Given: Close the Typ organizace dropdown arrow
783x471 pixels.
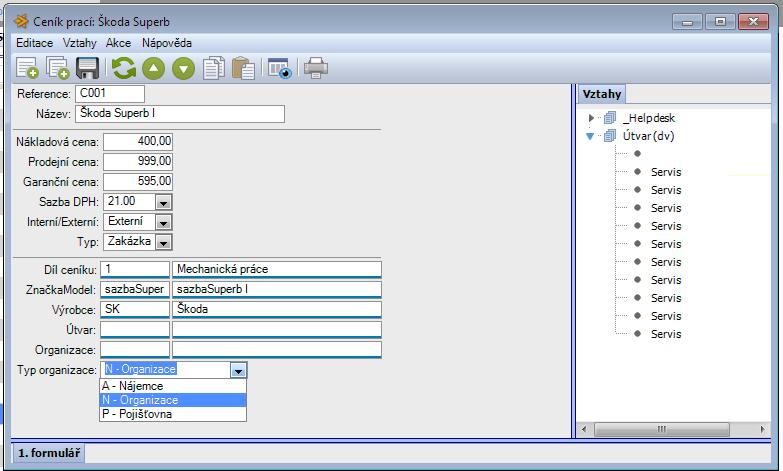Looking at the screenshot, I should click(238, 370).
